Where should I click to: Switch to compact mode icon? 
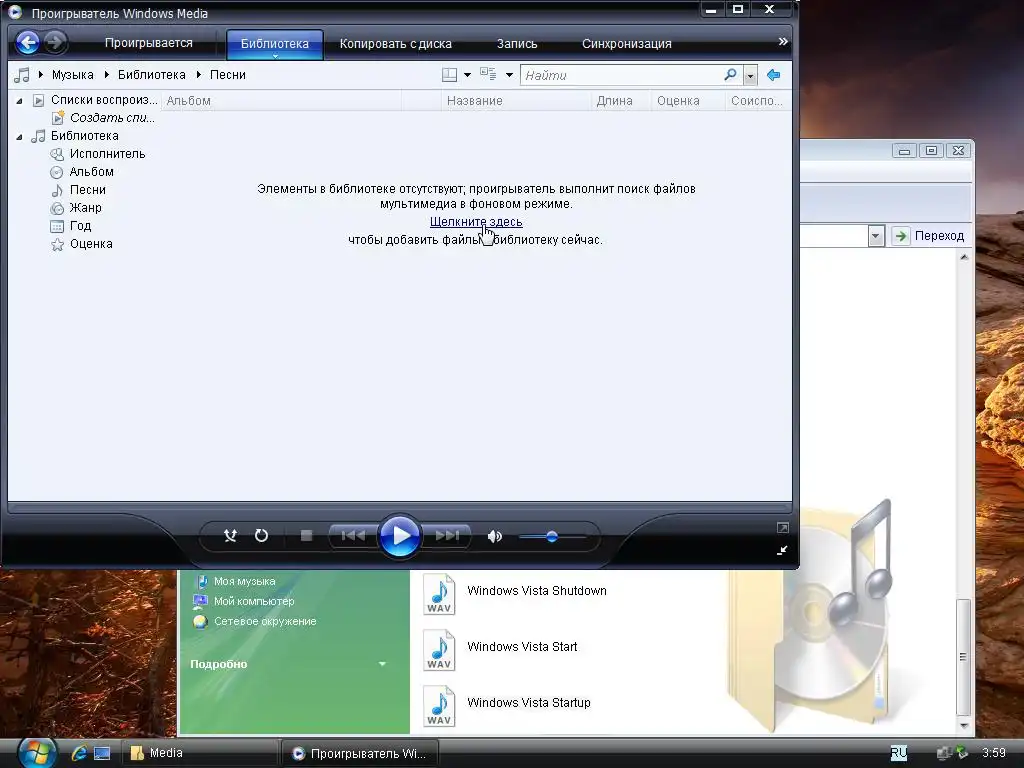pyautogui.click(x=782, y=551)
